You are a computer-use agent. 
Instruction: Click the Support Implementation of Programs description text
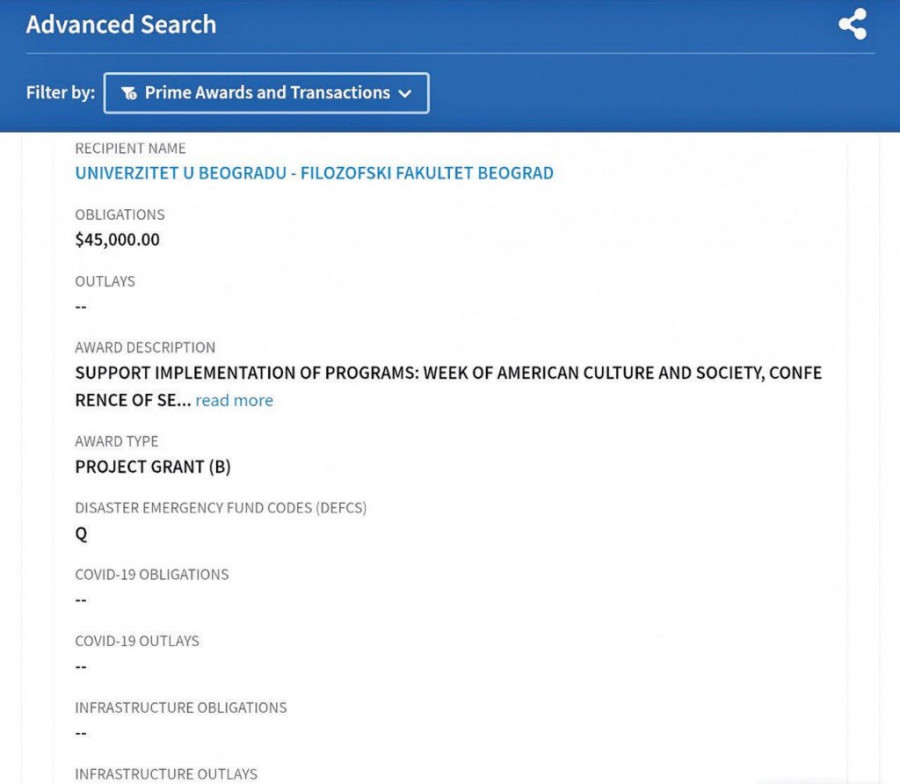click(448, 373)
